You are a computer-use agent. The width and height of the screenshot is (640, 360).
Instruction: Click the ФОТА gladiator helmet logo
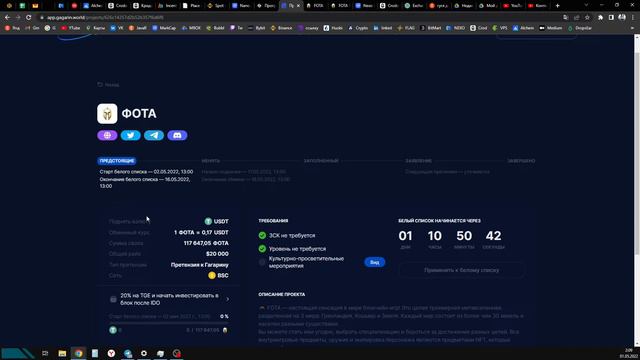(x=107, y=113)
